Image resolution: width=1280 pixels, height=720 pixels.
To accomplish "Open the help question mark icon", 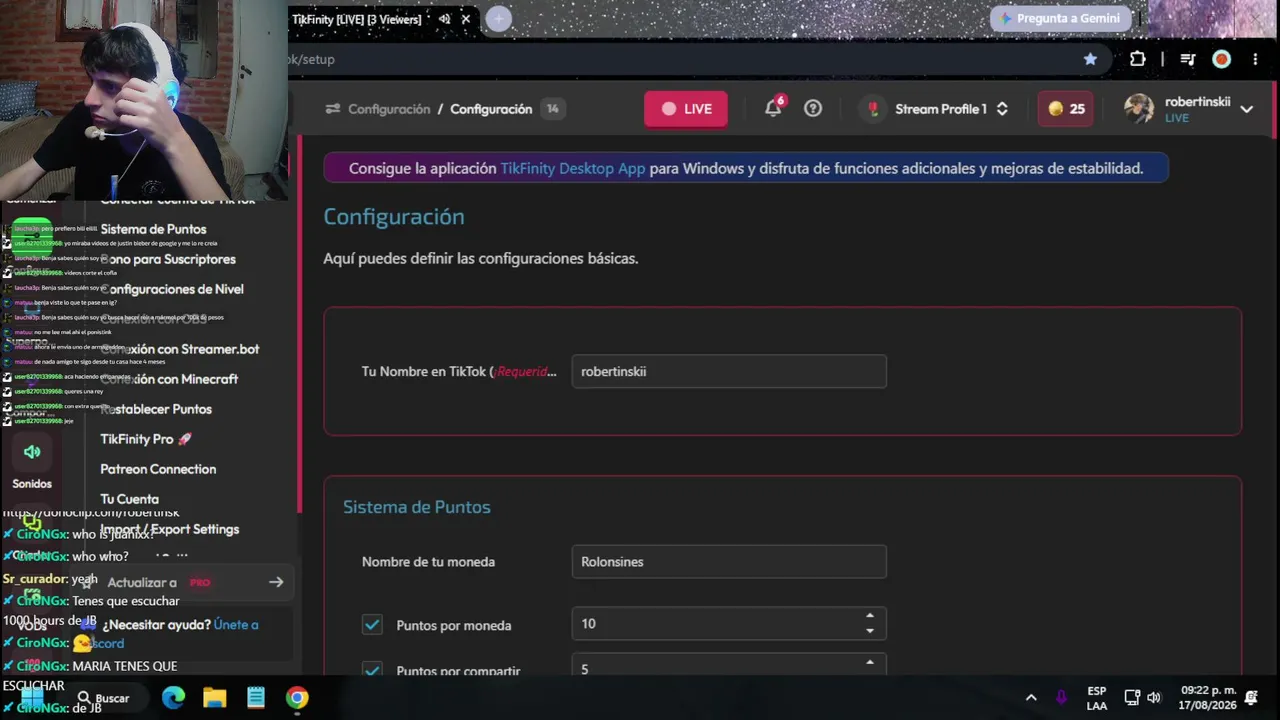I will (x=813, y=108).
